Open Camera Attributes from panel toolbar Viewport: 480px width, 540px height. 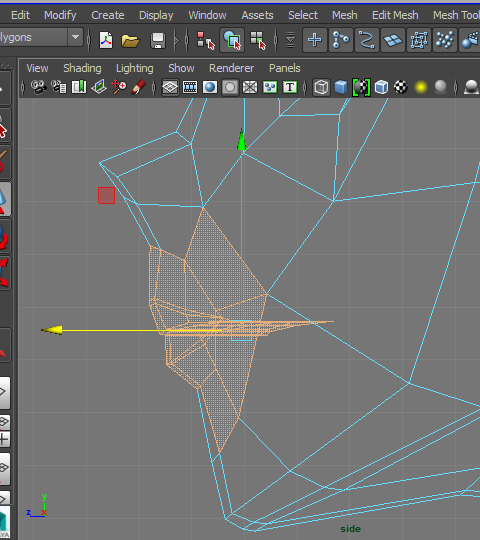[x=59, y=87]
